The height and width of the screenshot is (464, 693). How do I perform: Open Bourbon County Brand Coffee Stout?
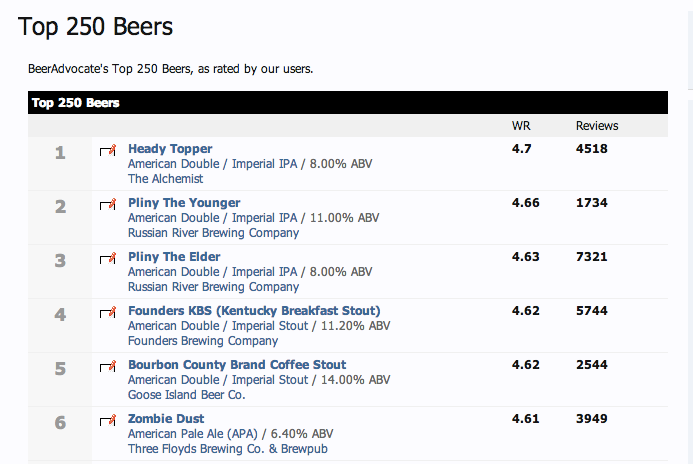pyautogui.click(x=237, y=365)
